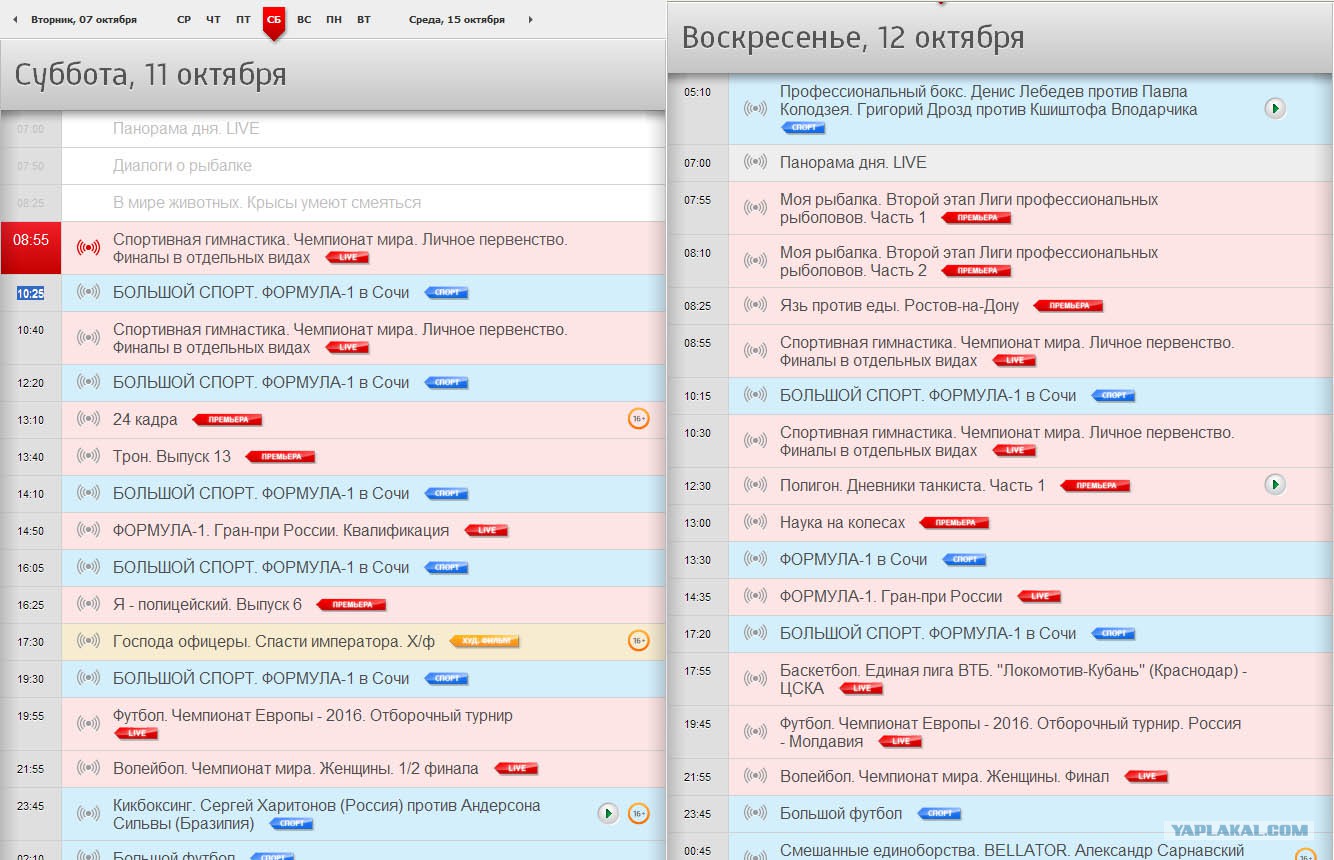Click broadcast icon beside Saturday 10:25 БОЛЬШОЙ СПОРТ
Viewport: 1334px width, 860px height.
tap(88, 293)
